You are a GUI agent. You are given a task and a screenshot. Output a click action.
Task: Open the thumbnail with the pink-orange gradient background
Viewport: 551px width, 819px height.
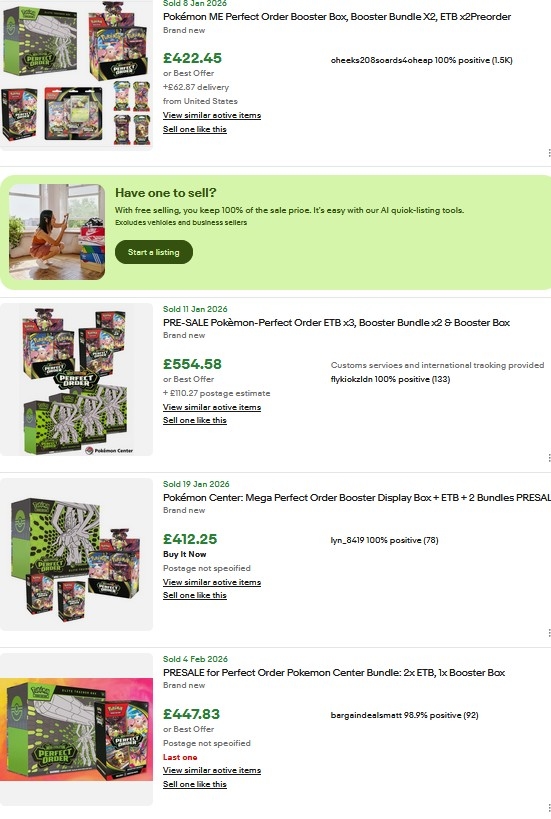76,729
